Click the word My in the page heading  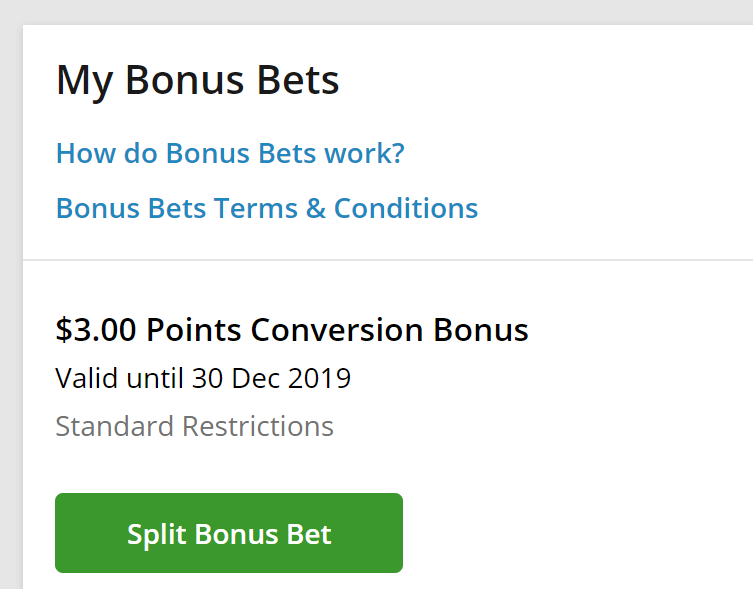85,82
